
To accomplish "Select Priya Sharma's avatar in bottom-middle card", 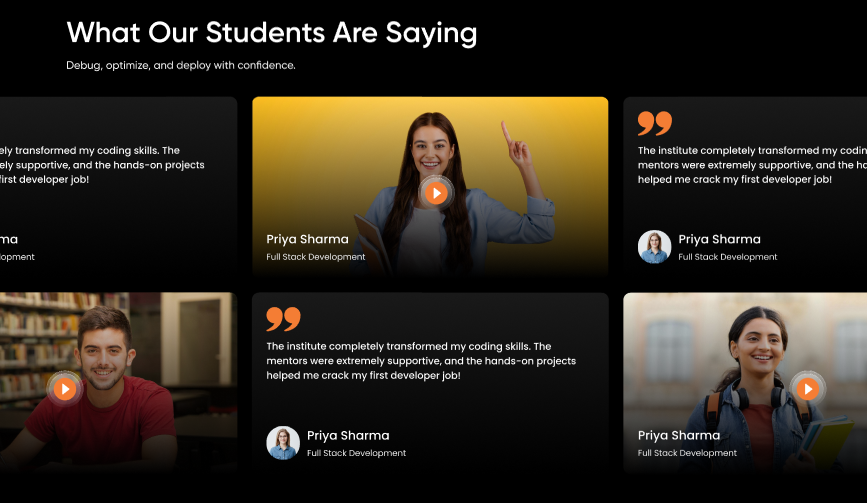I will pyautogui.click(x=283, y=443).
